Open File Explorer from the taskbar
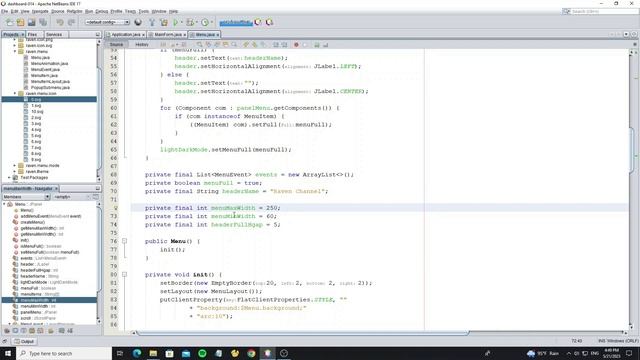Viewport: 640px width, 360px height. 153,353
